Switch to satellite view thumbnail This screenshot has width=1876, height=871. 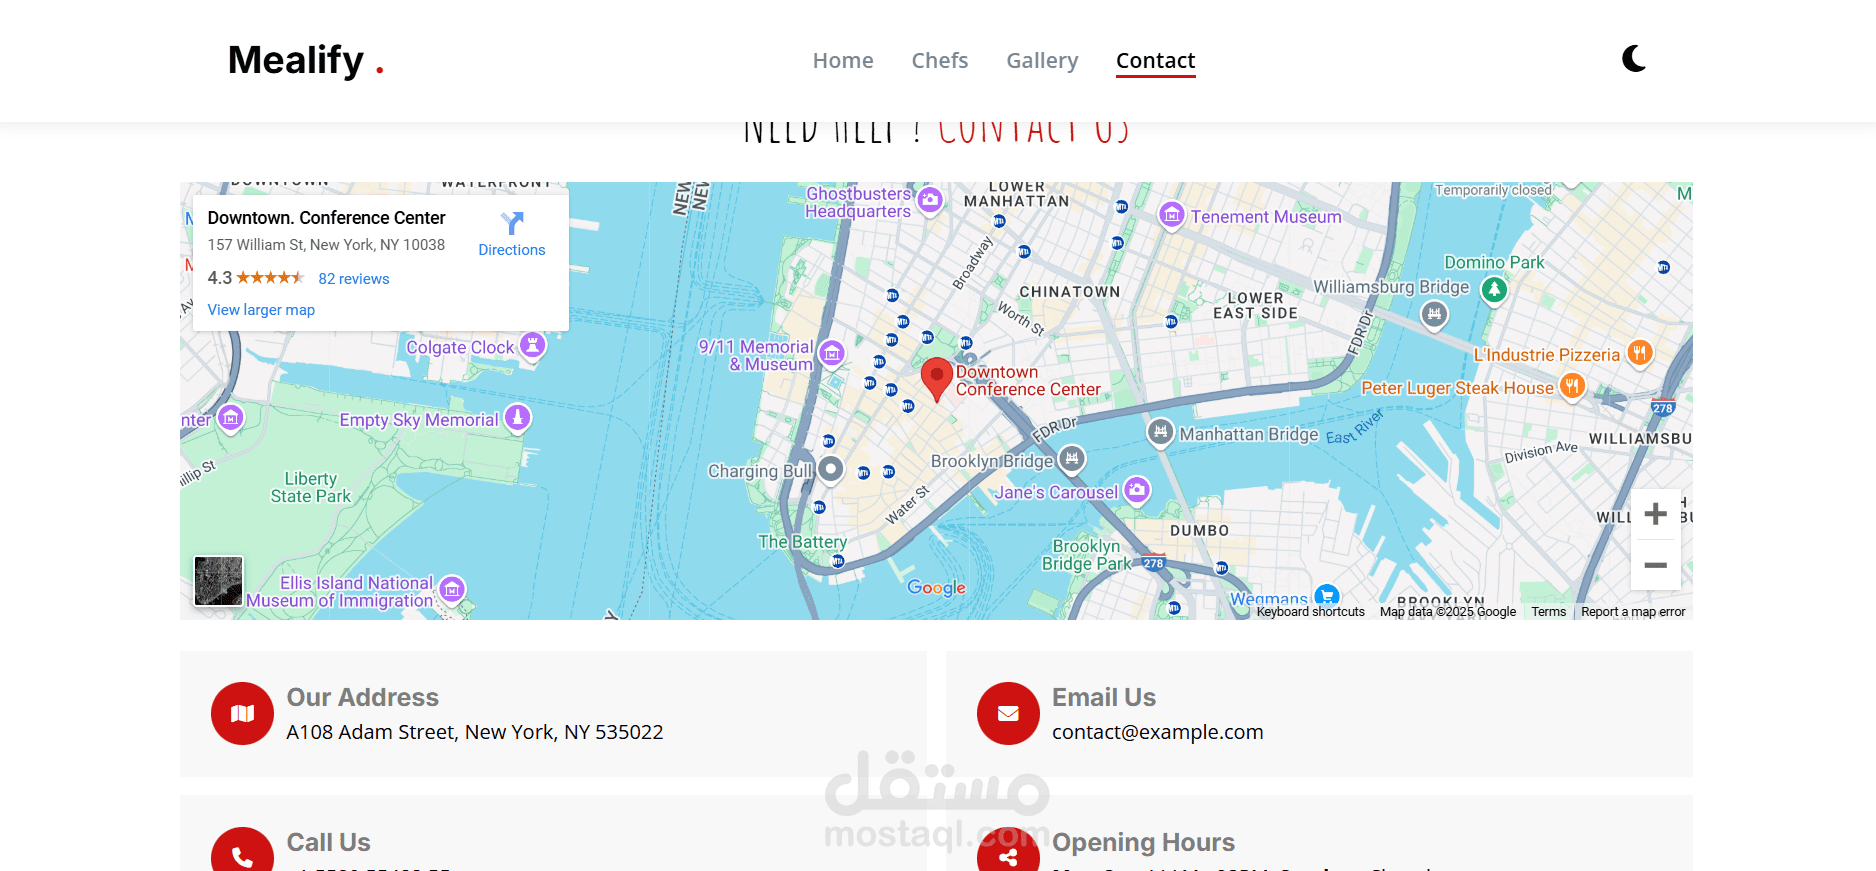[218, 581]
